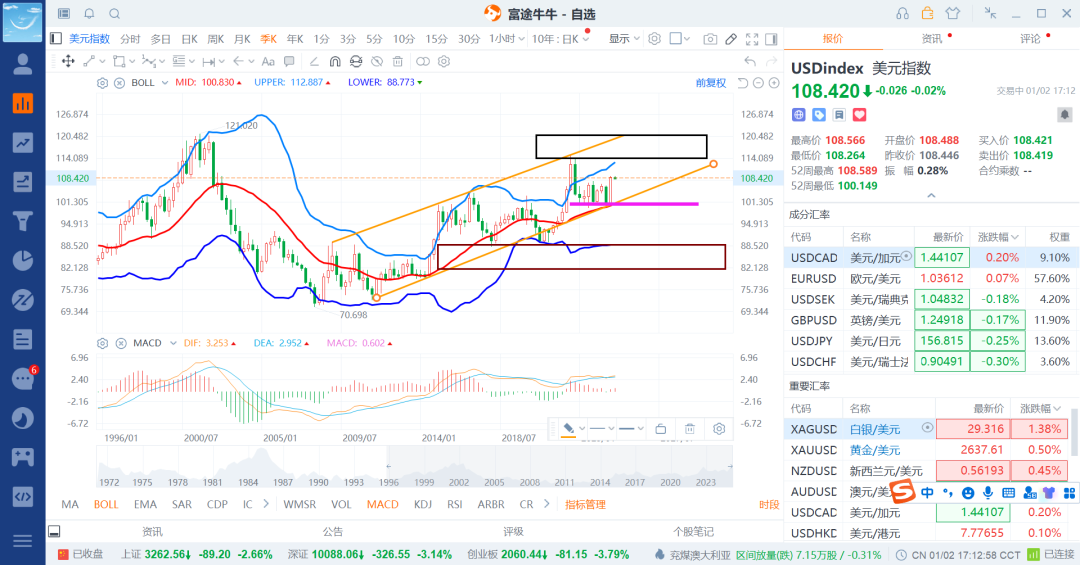This screenshot has width=1080, height=565.
Task: Select the KDJ indicator tab
Action: tap(423, 504)
